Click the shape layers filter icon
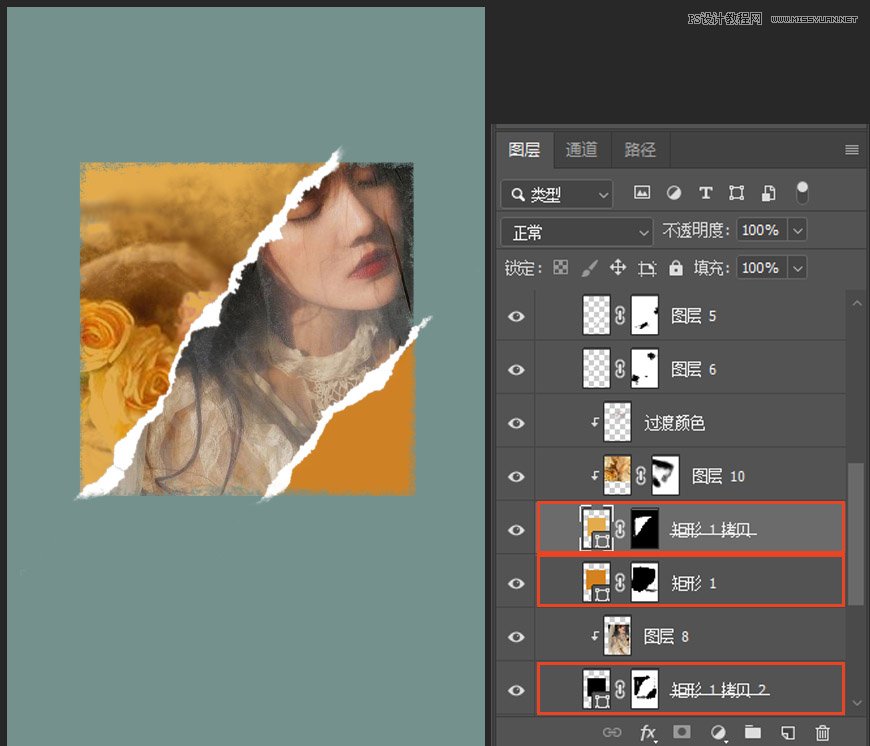This screenshot has height=746, width=870. [x=736, y=193]
